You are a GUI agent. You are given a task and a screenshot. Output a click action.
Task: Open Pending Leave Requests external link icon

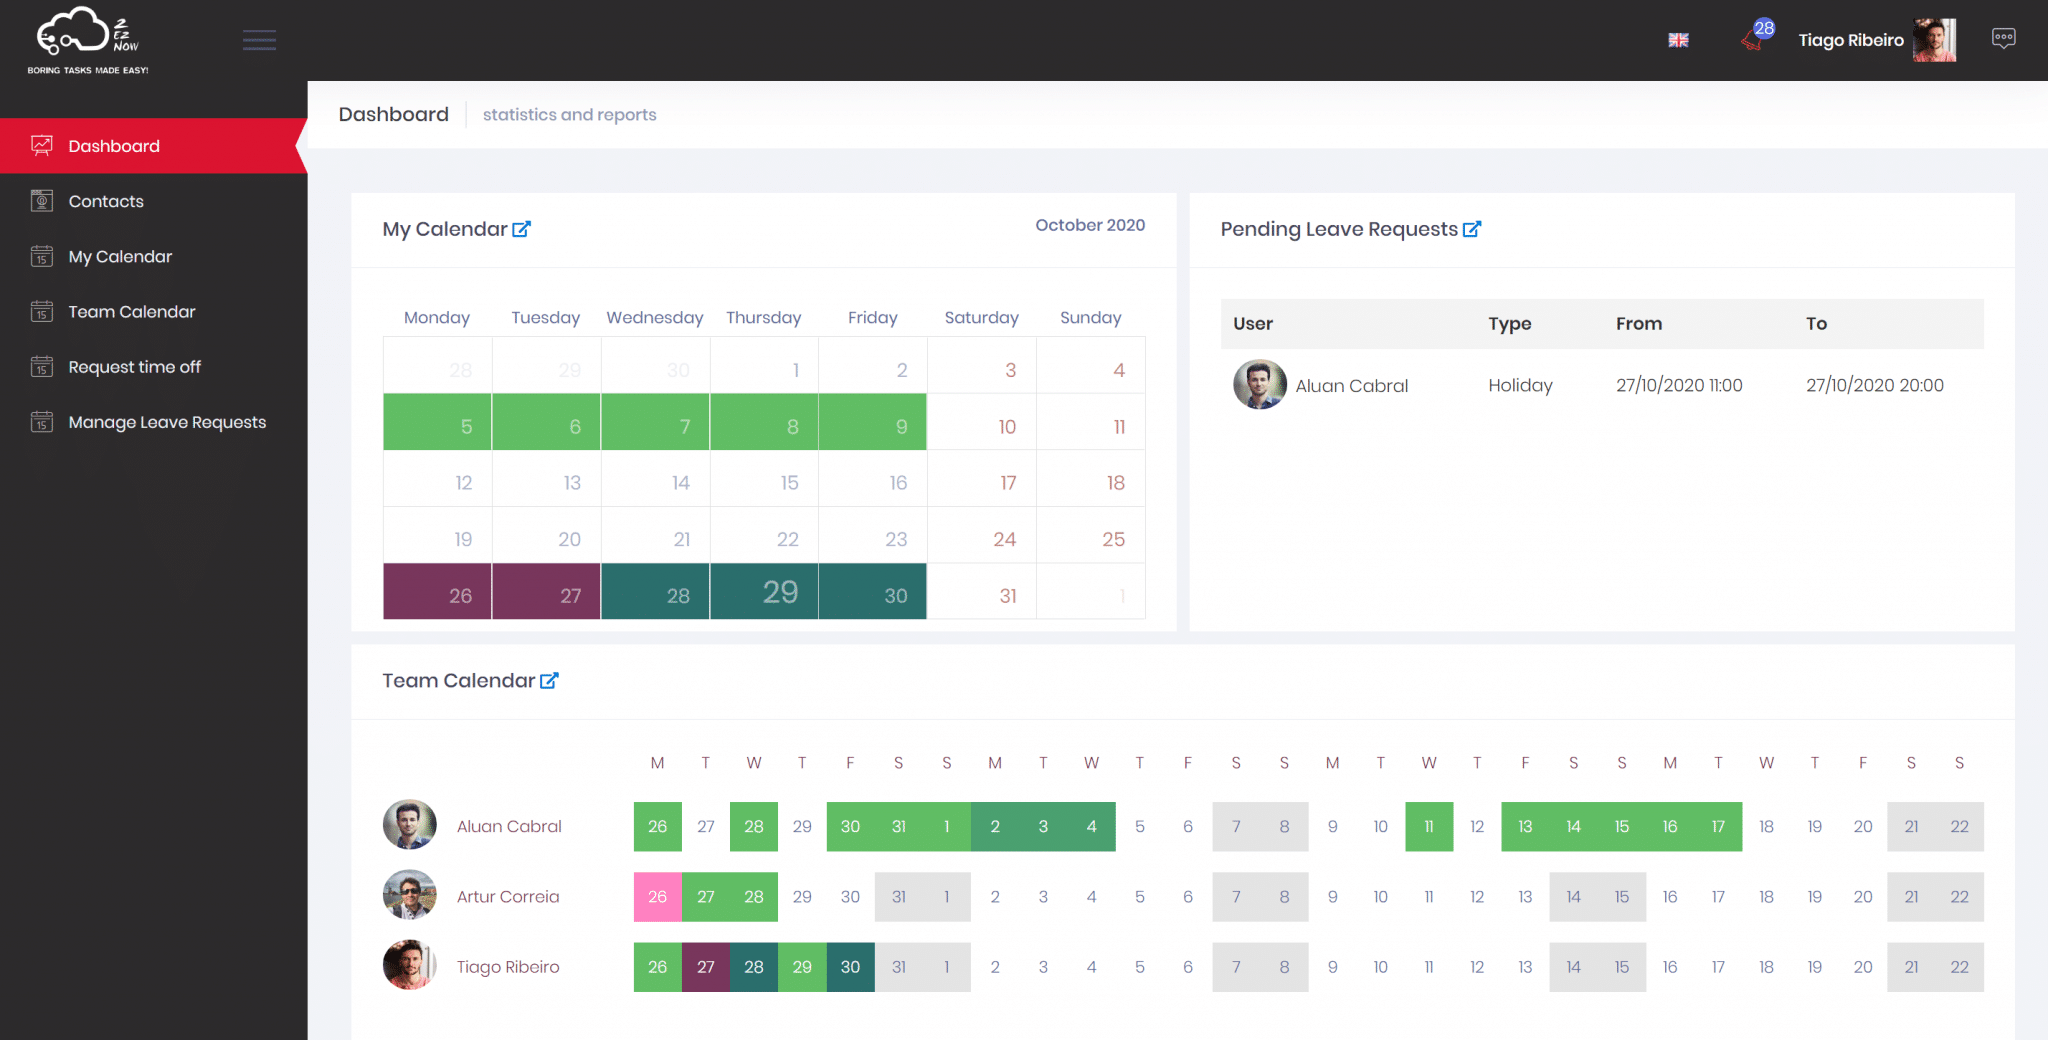click(x=1471, y=229)
